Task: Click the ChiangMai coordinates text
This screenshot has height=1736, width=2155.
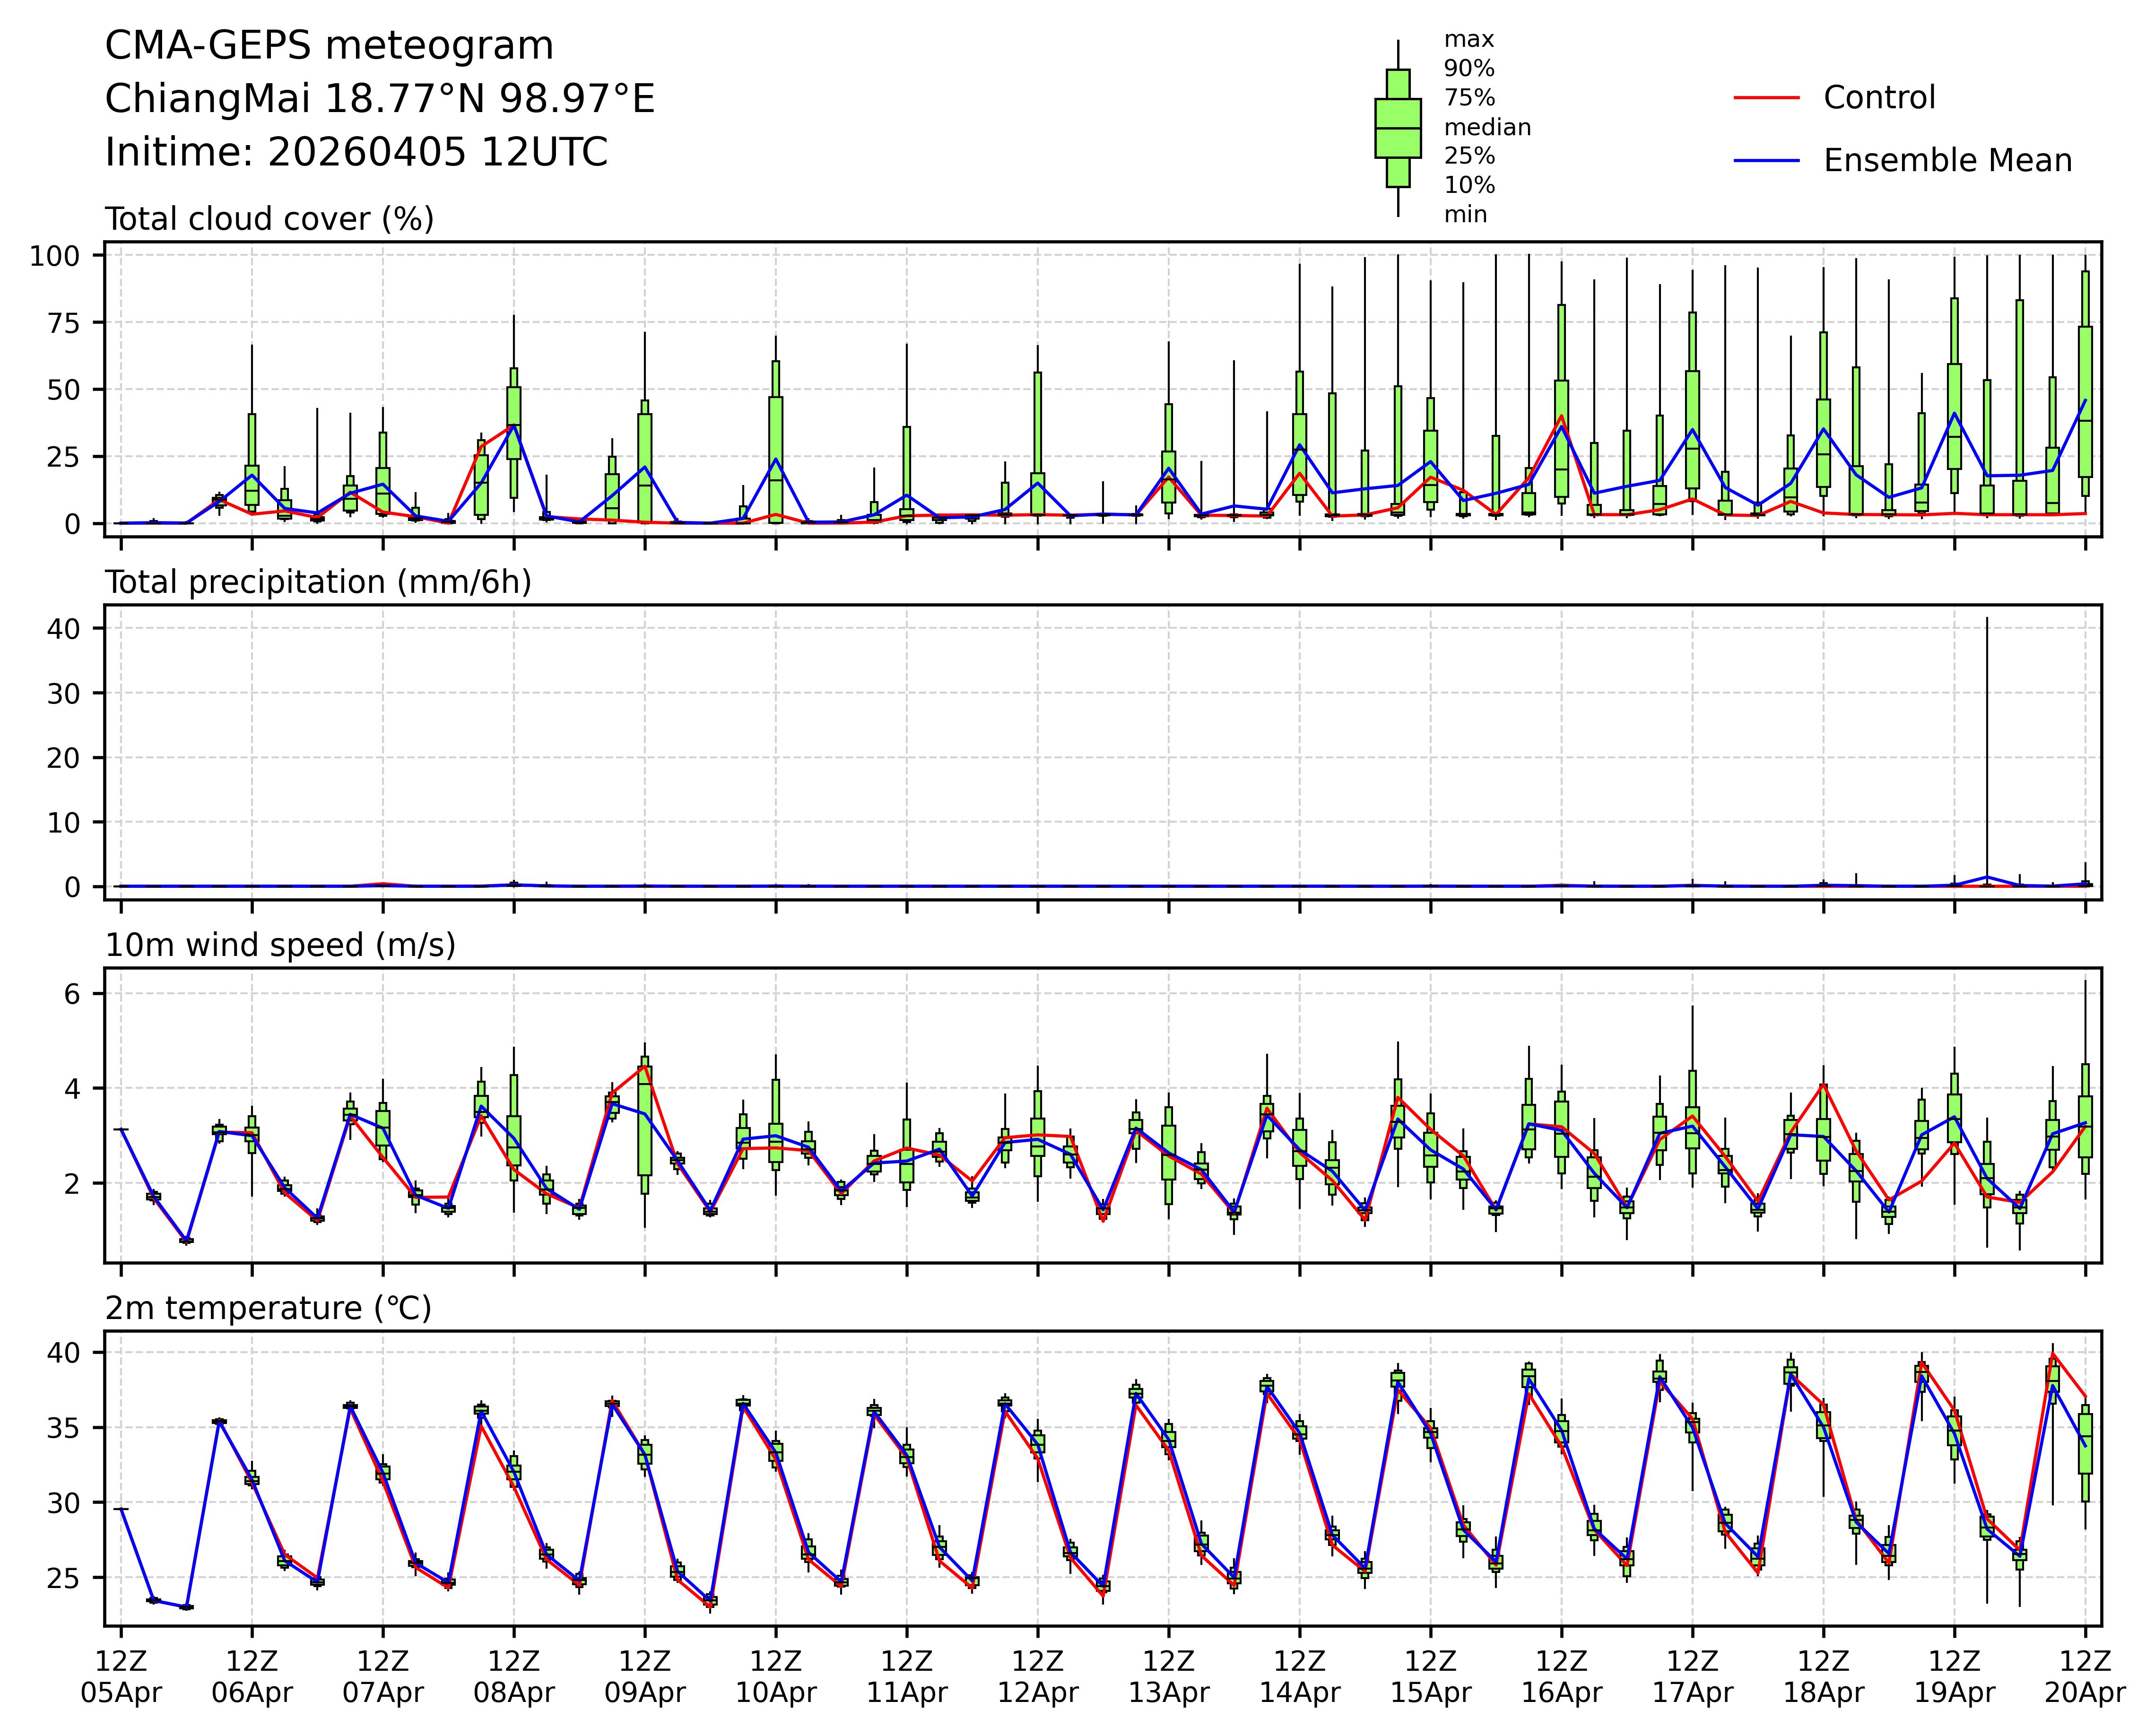Action: click(x=380, y=99)
